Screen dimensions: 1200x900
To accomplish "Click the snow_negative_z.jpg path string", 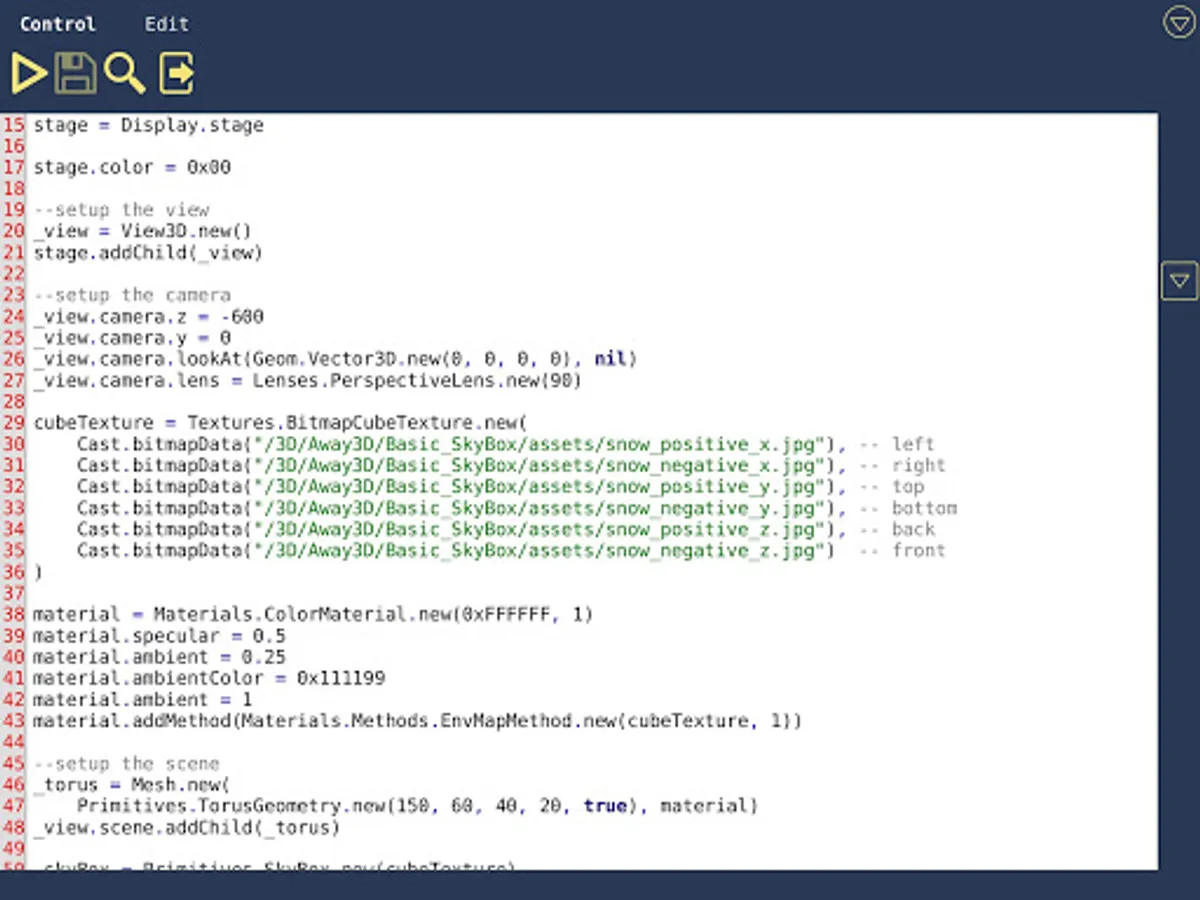I will pyautogui.click(x=539, y=551).
